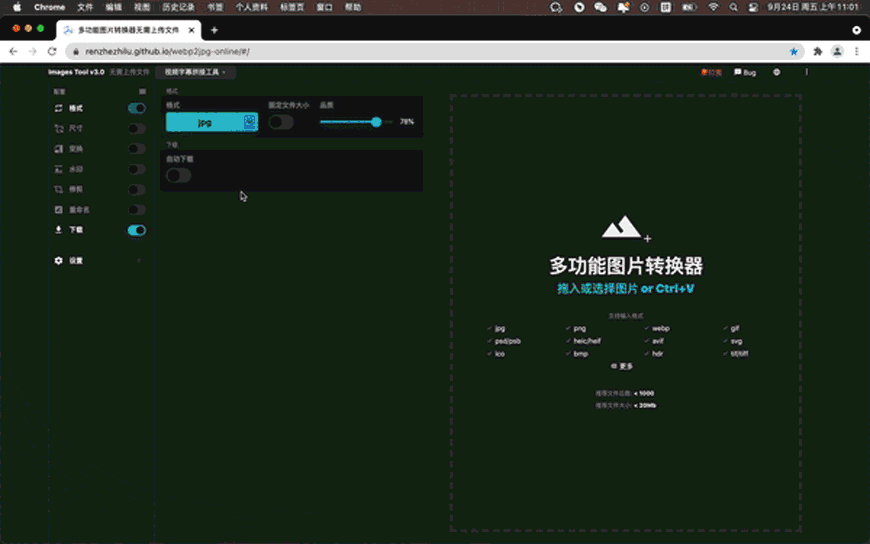The width and height of the screenshot is (870, 544).
Task: Enable the 修剪 crop toggle
Action: pos(137,189)
